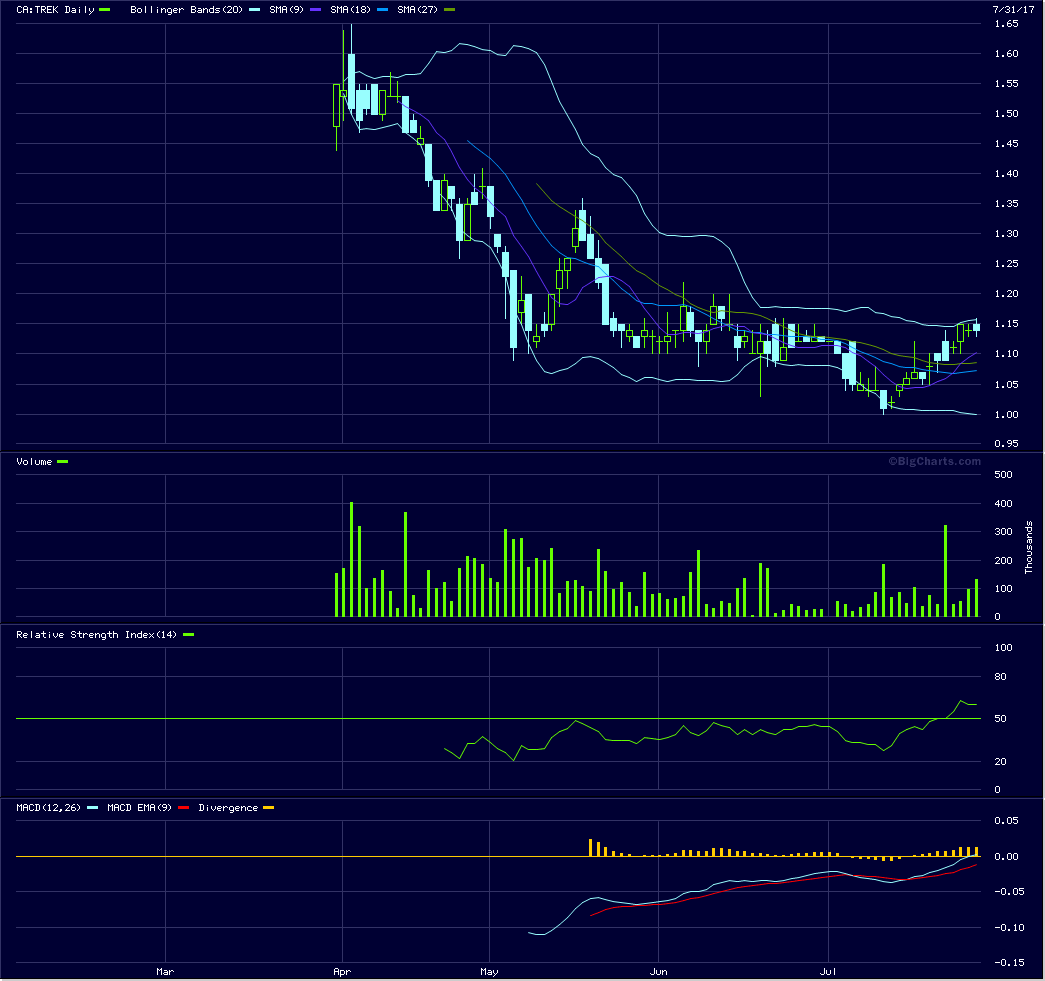Click the 0.95 price axis label
The width and height of the screenshot is (1045, 981).
(x=1006, y=444)
